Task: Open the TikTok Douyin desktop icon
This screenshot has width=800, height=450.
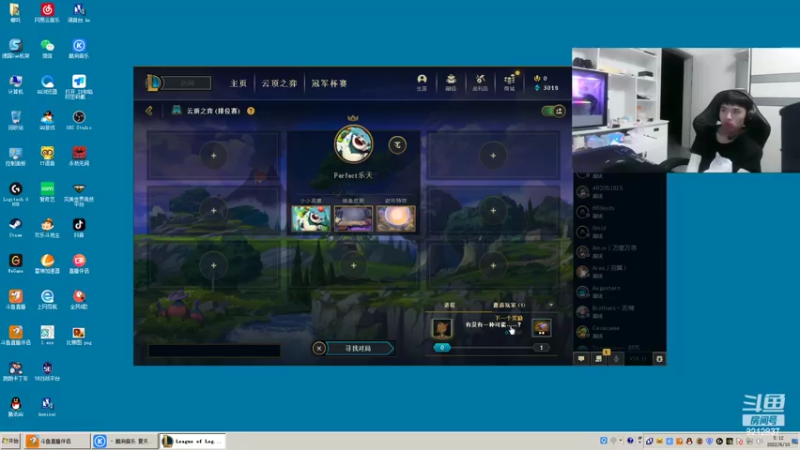Action: [79, 228]
